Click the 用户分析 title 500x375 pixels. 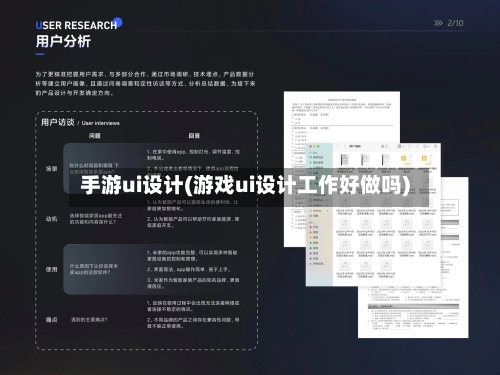coord(63,41)
